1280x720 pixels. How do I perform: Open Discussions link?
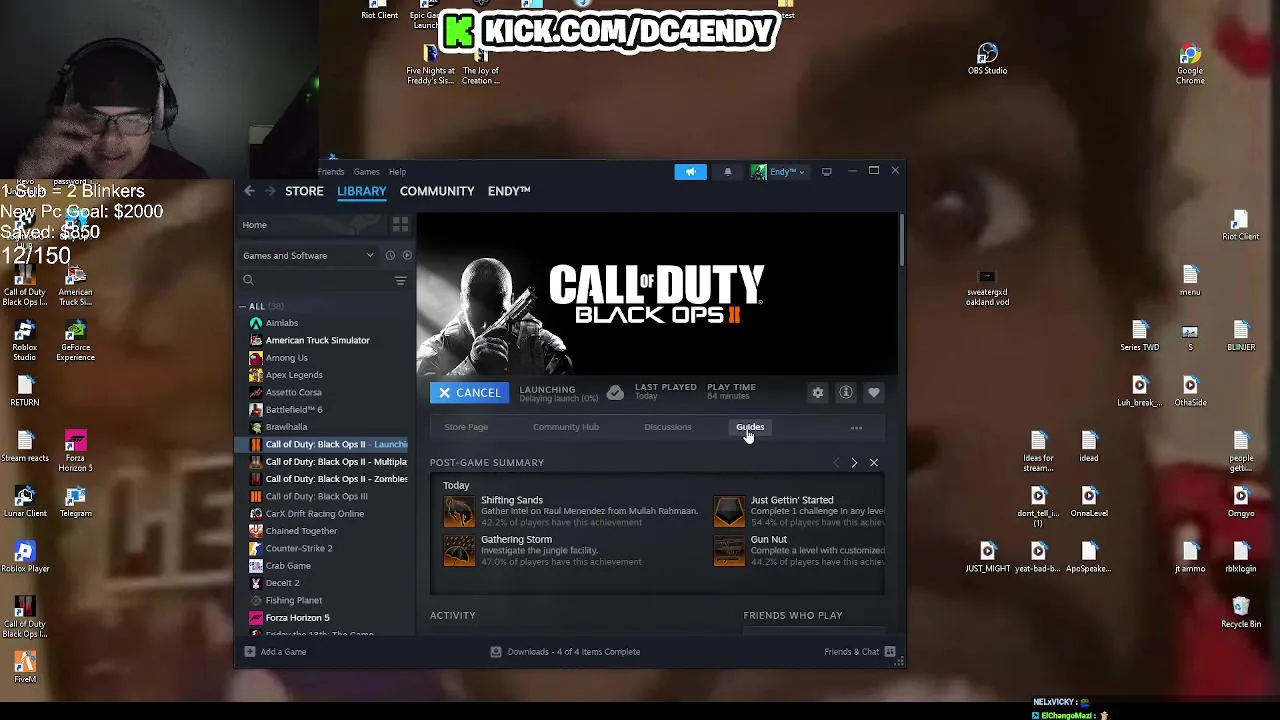point(667,427)
